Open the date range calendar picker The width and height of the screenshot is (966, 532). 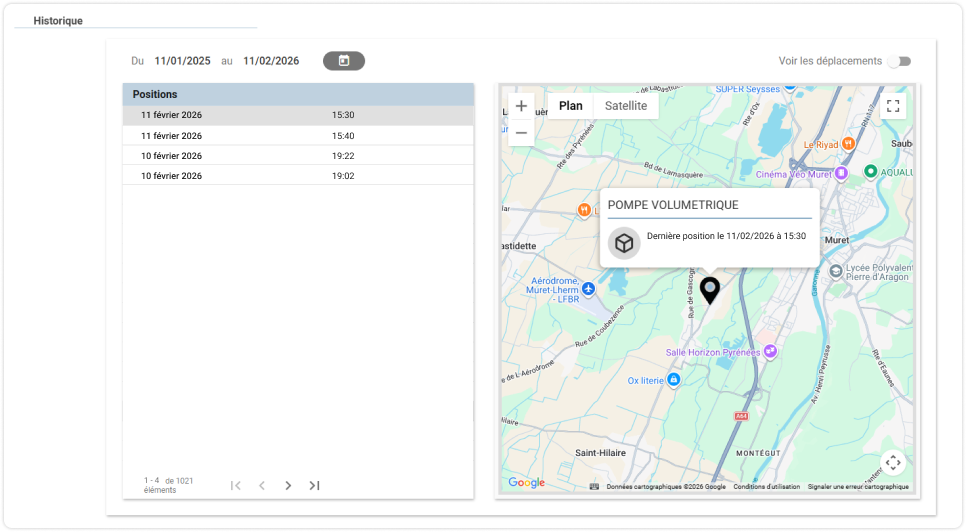pos(344,60)
